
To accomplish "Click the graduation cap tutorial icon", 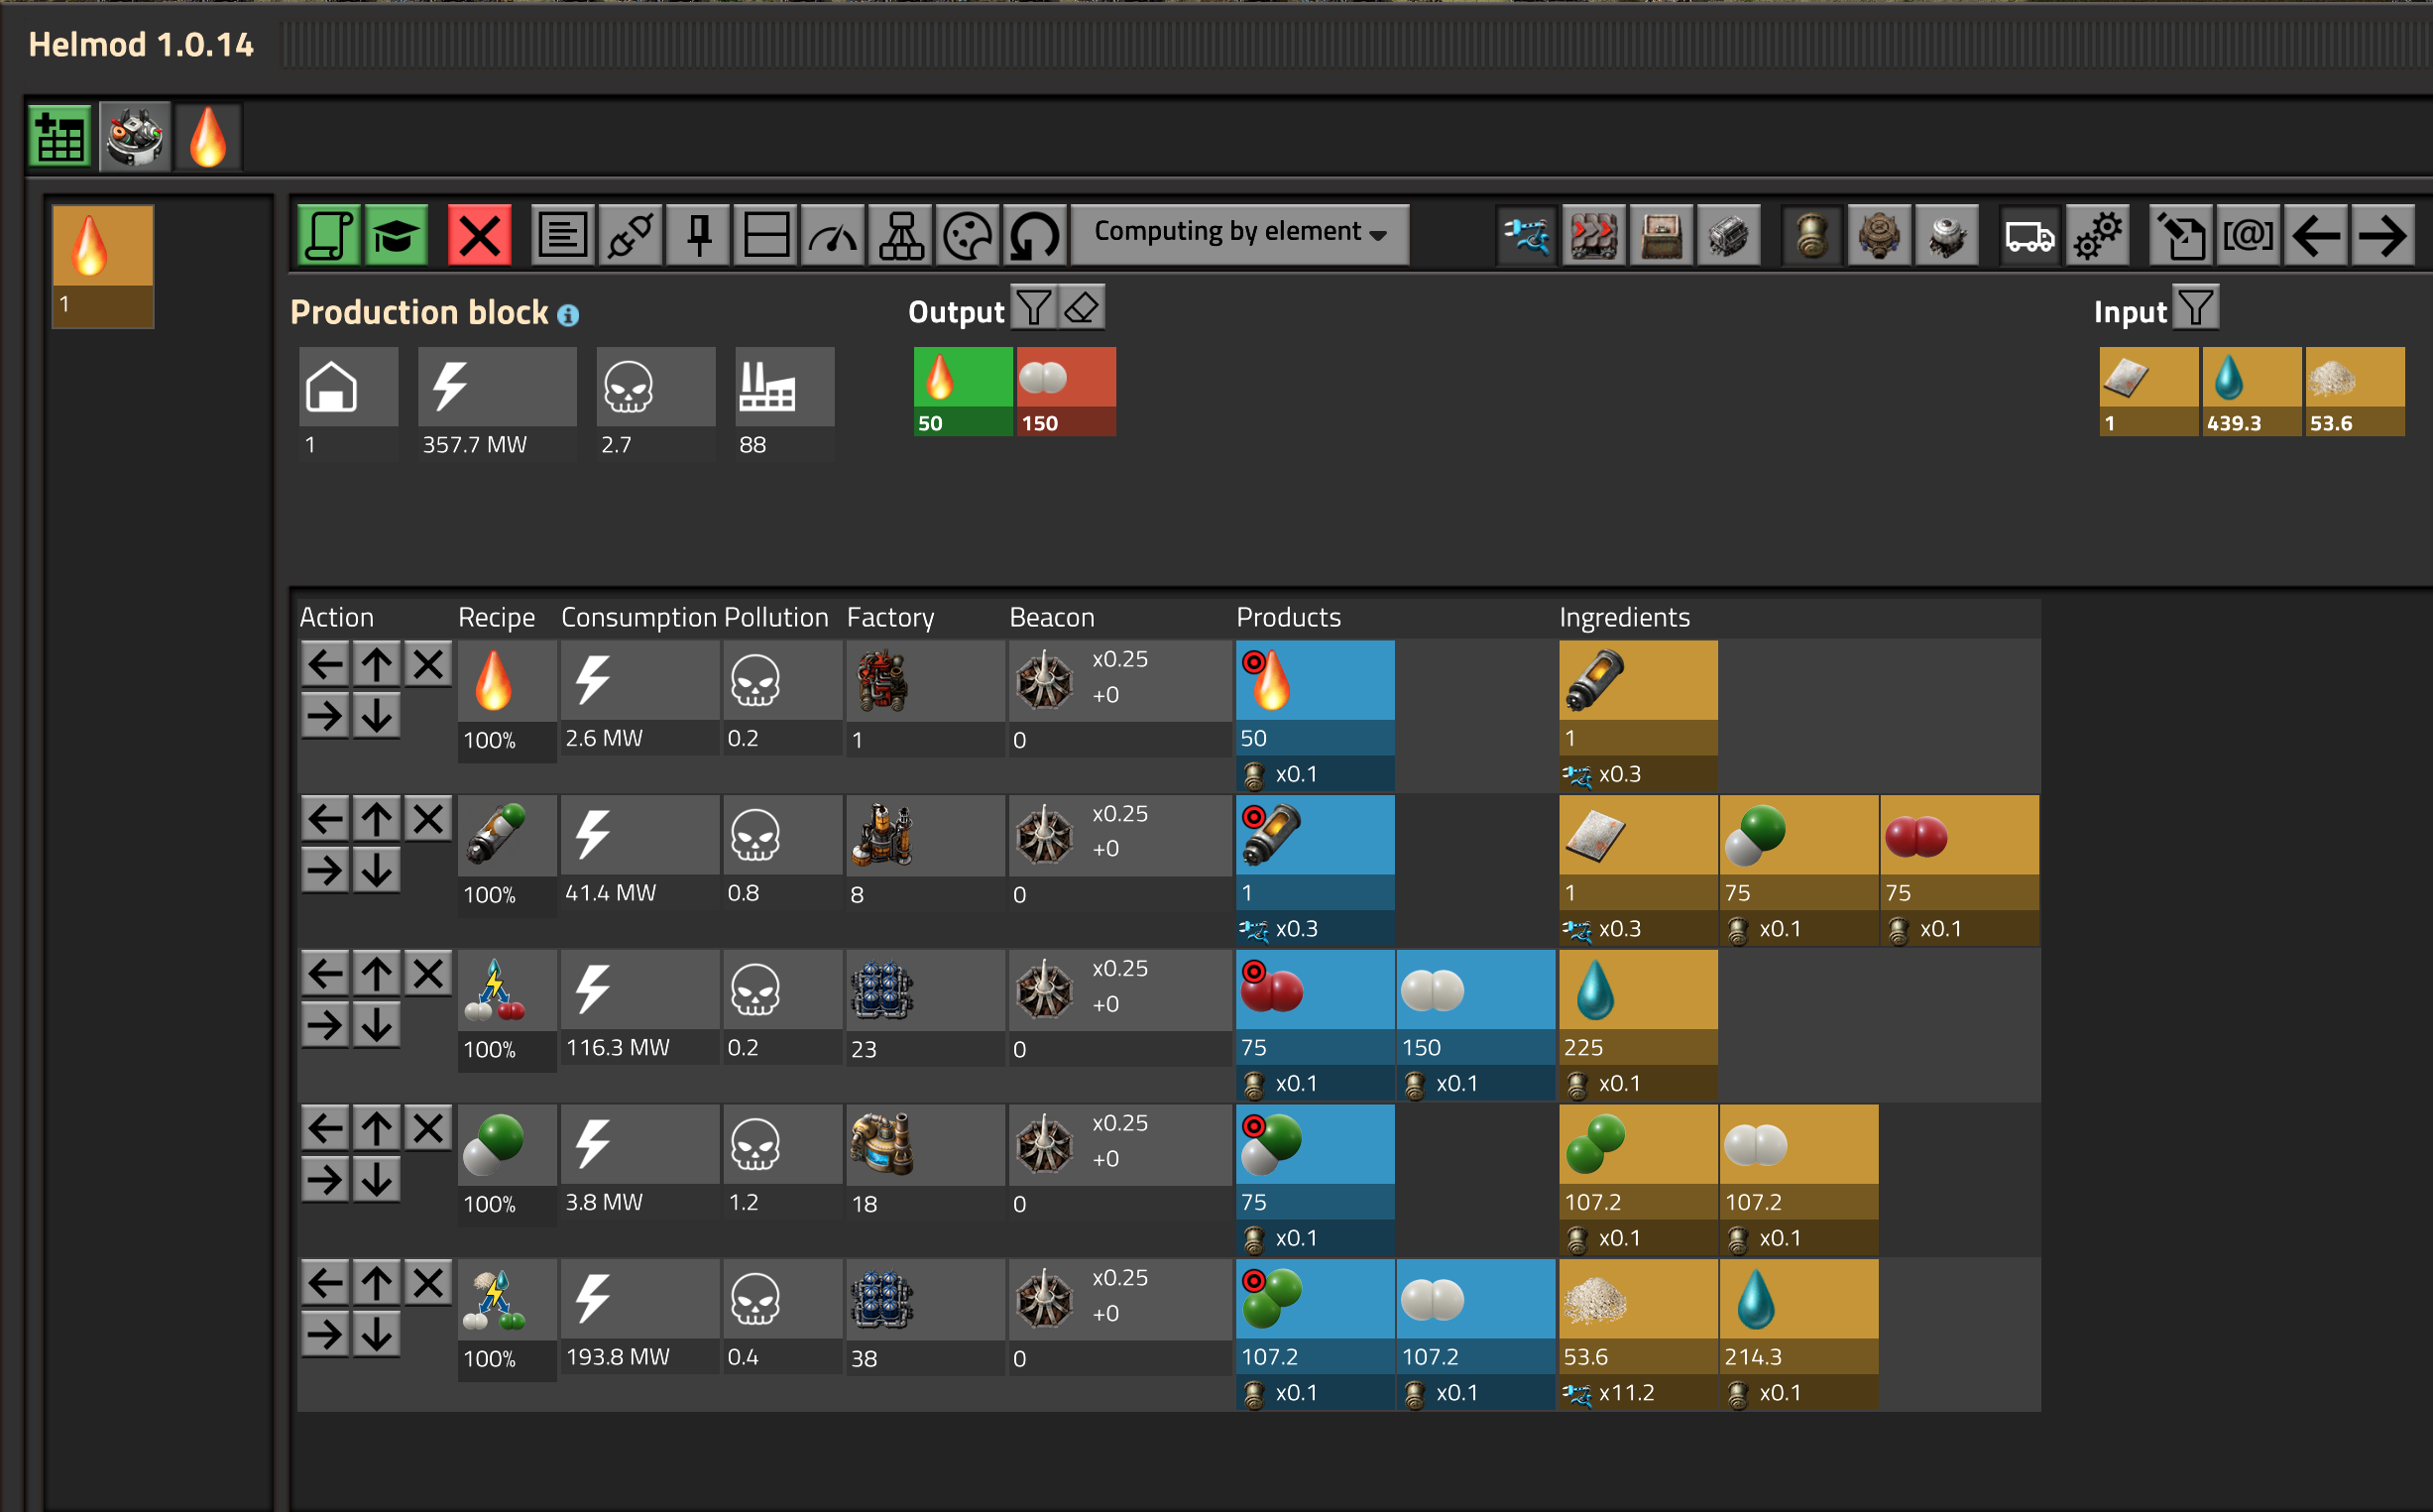I will 397,236.
